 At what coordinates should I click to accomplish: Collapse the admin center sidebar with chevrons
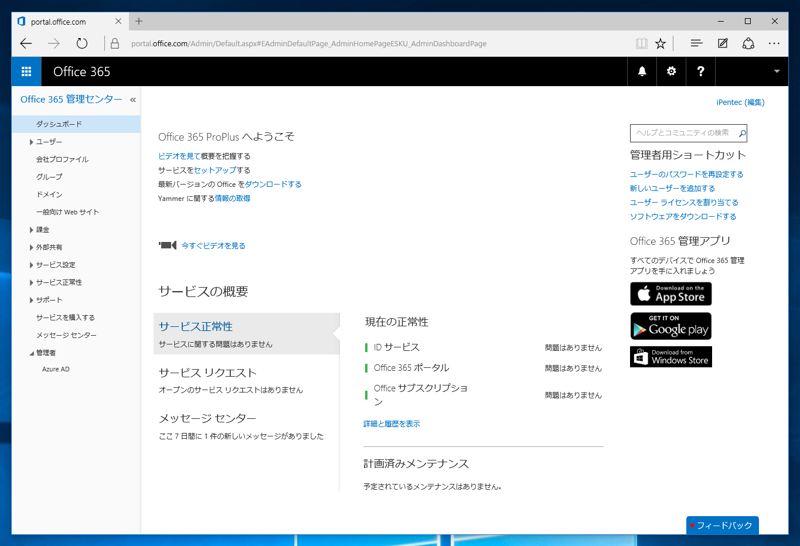pos(133,100)
